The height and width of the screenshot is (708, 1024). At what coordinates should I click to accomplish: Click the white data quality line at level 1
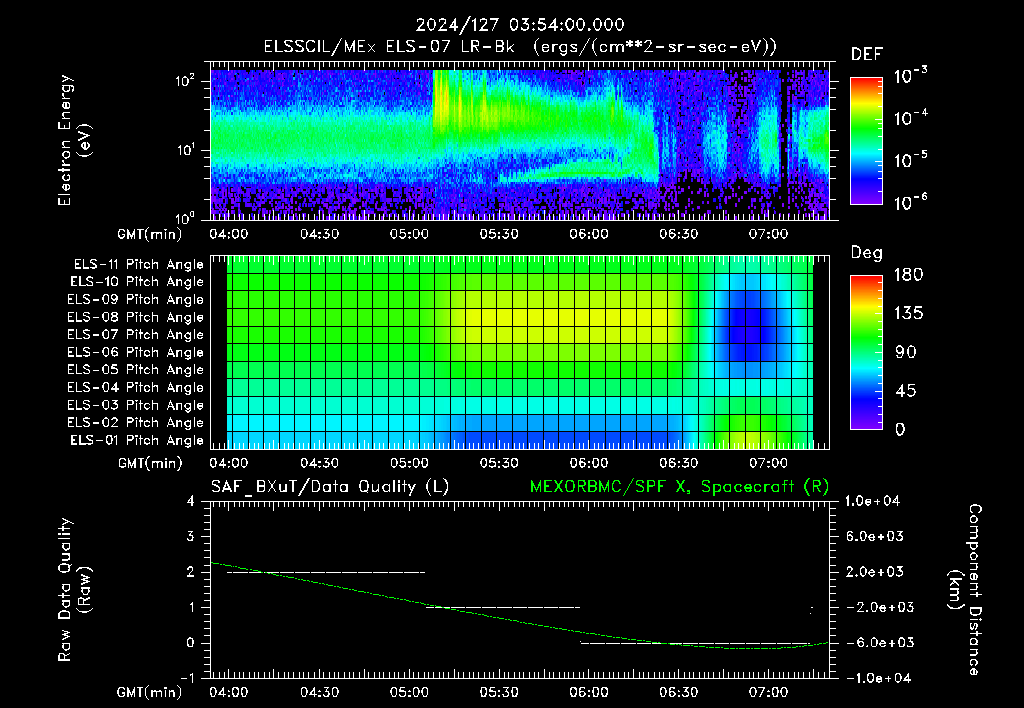click(503, 607)
